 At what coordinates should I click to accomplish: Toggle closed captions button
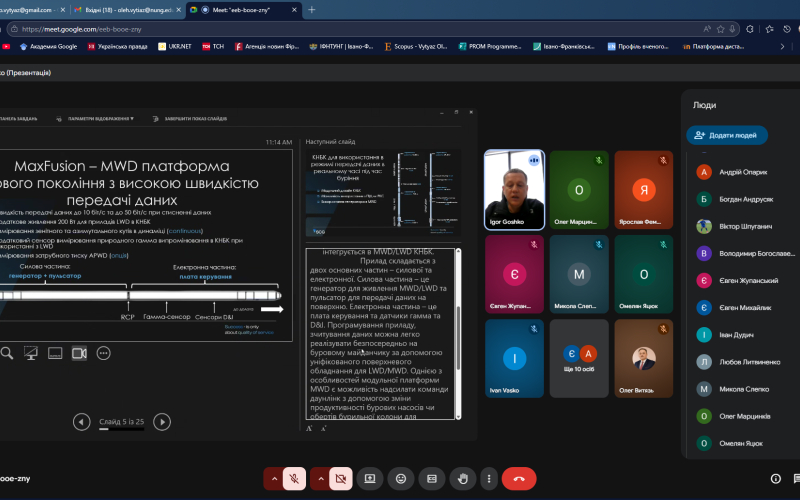432,479
